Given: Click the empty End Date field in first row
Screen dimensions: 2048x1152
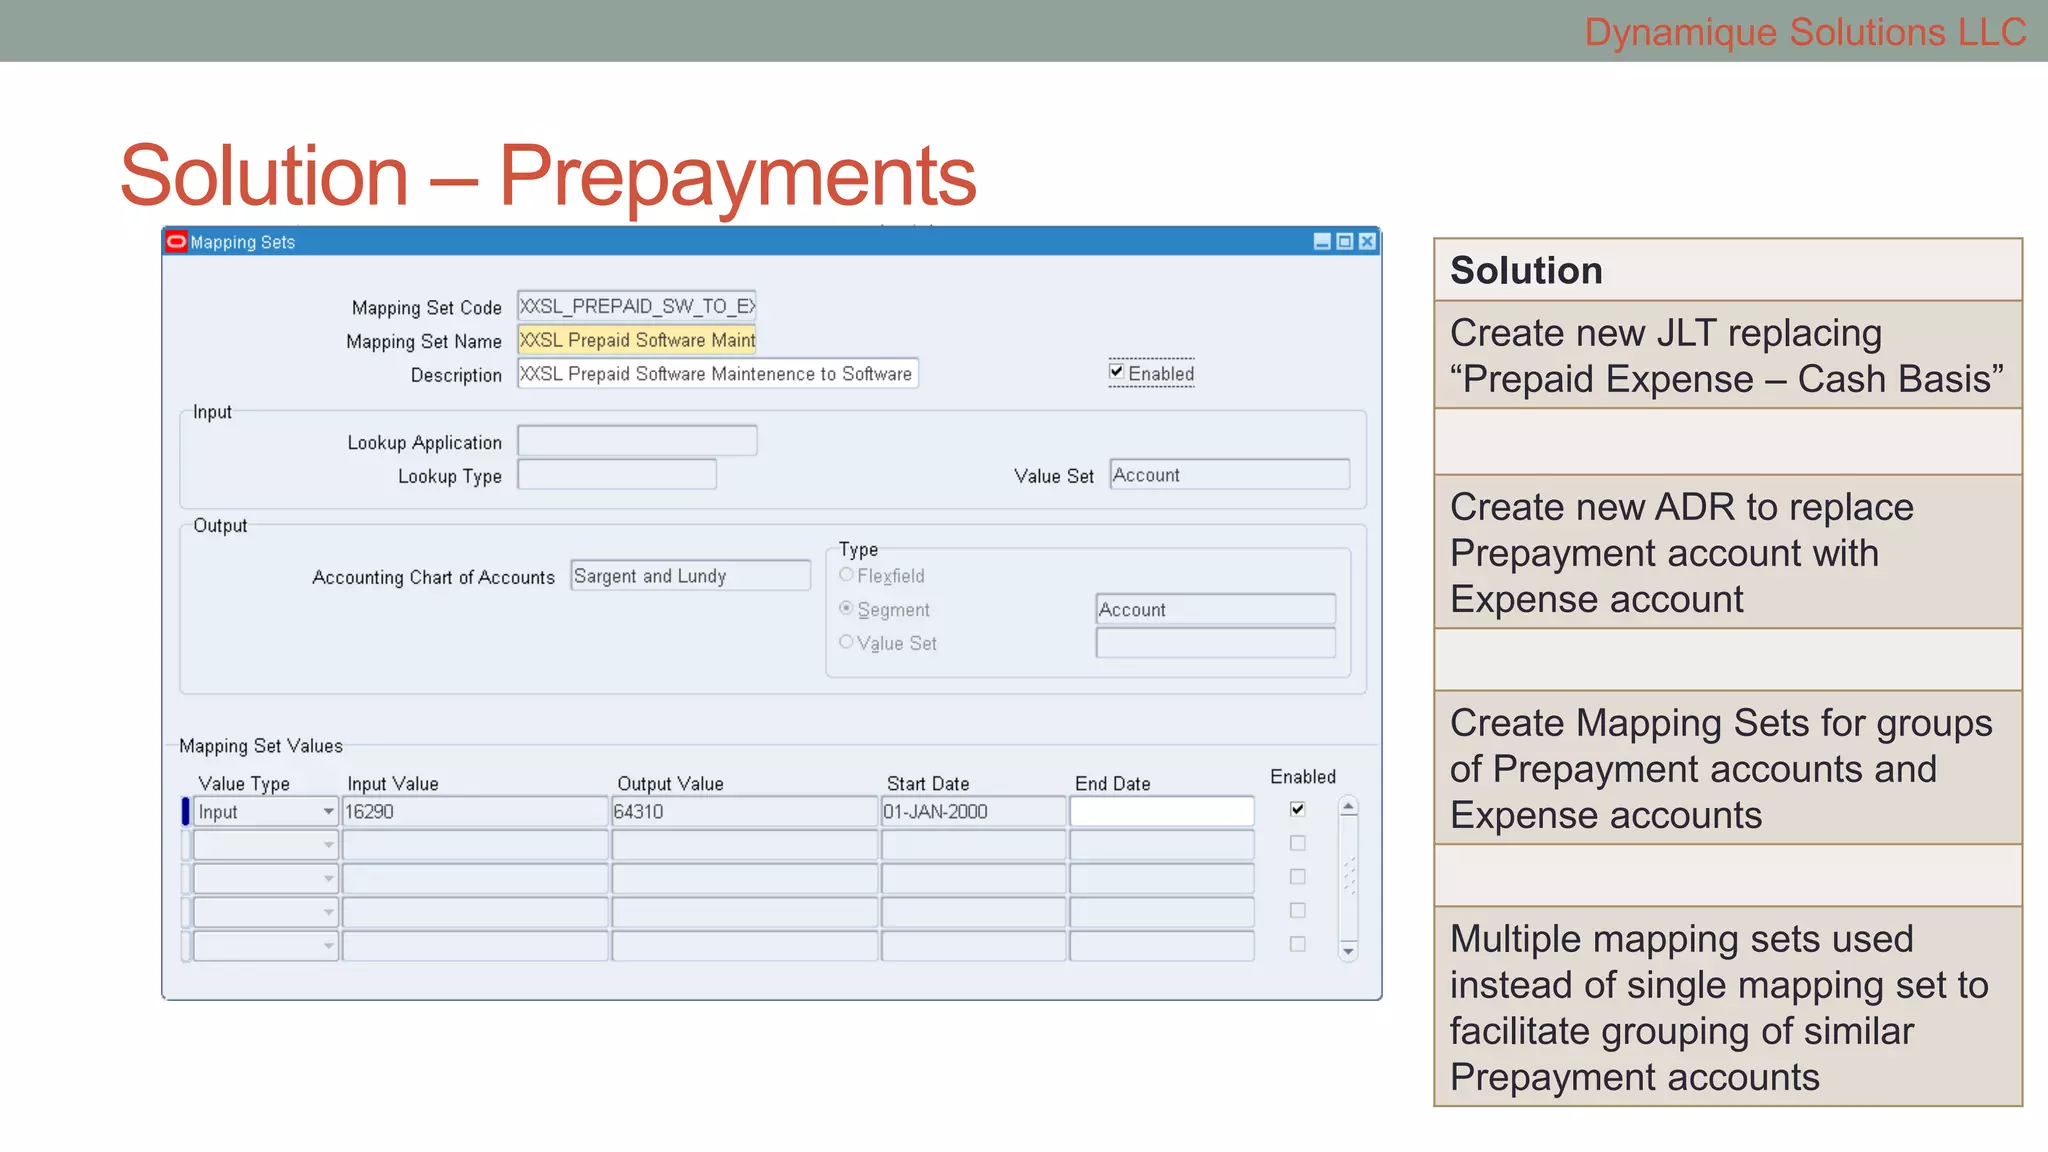Looking at the screenshot, I should [x=1161, y=811].
